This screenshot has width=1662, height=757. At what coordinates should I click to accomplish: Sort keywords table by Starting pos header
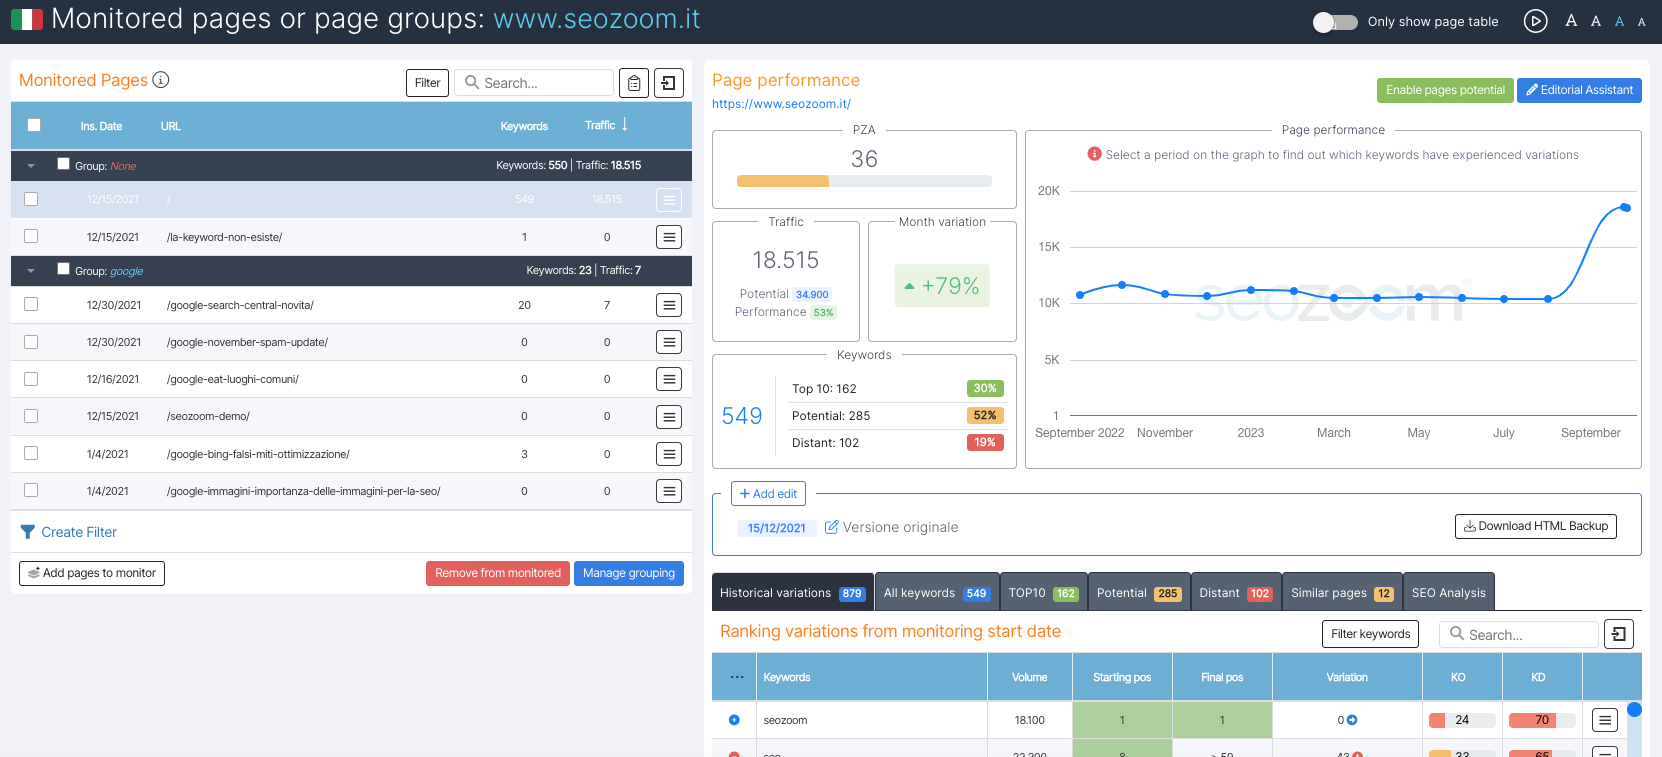[1122, 677]
